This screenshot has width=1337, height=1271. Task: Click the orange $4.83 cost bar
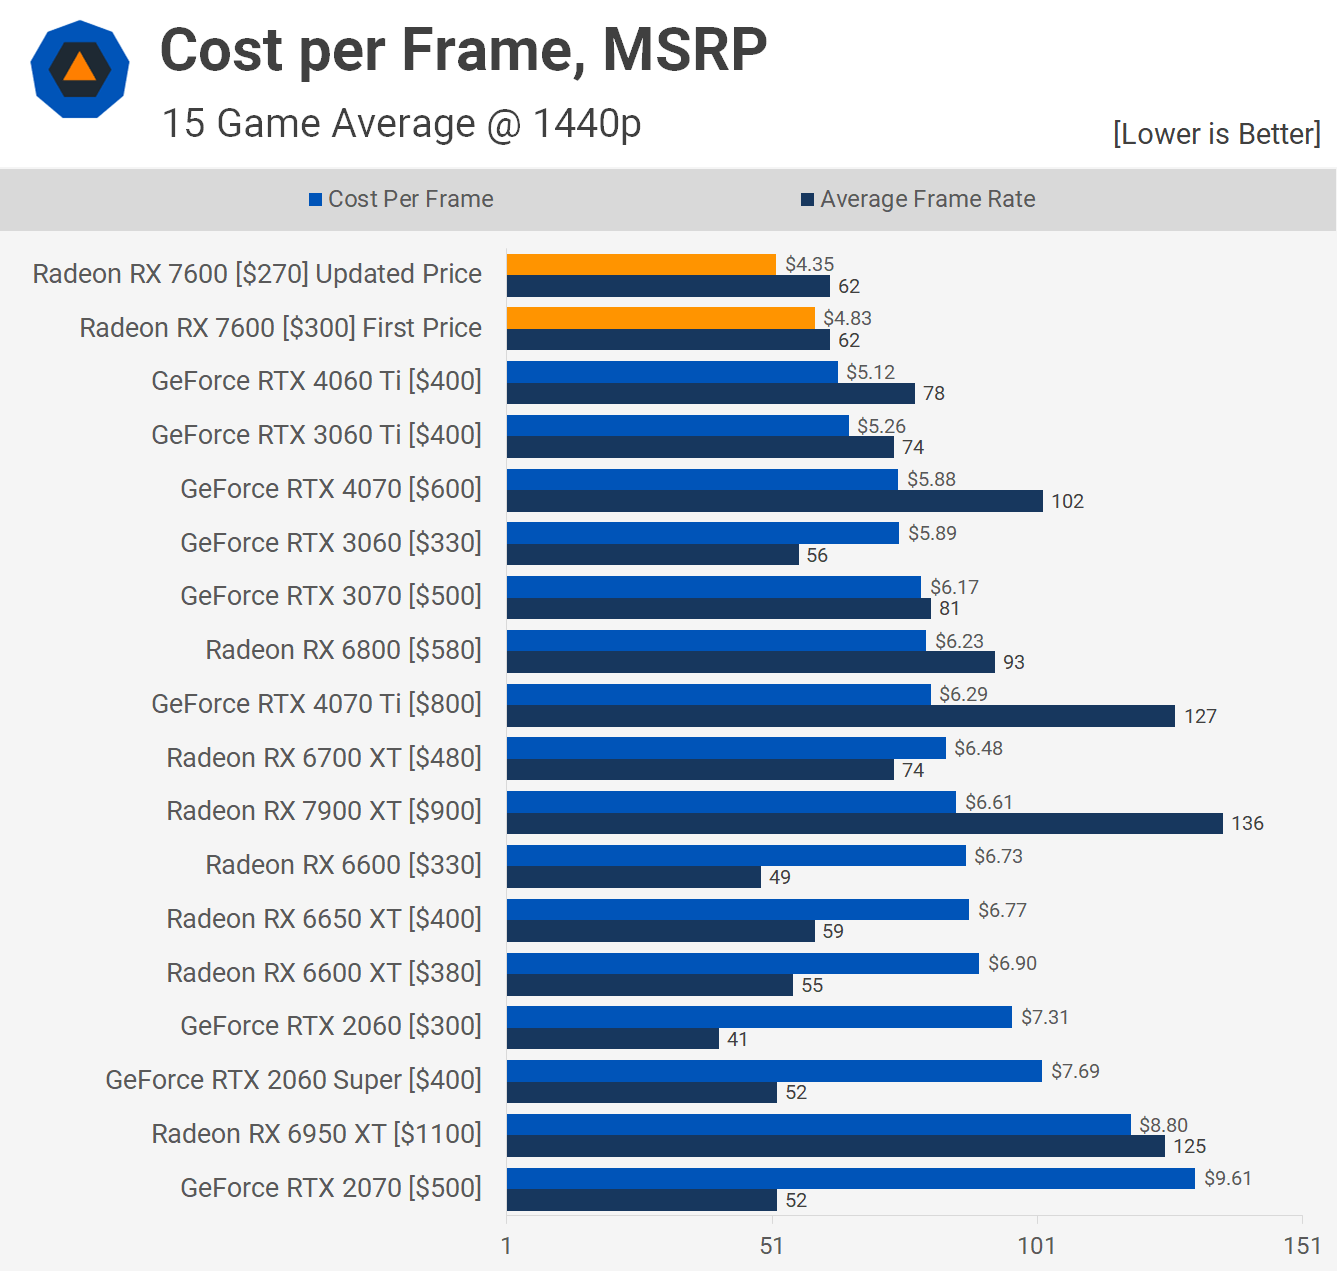tap(661, 318)
